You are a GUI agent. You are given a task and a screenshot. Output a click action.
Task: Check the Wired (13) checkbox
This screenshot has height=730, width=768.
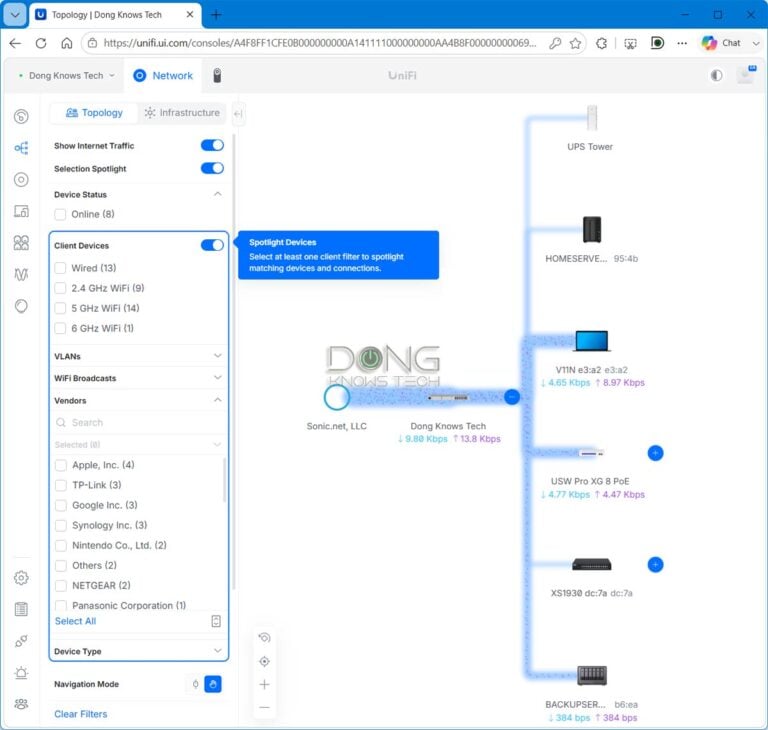click(60, 268)
